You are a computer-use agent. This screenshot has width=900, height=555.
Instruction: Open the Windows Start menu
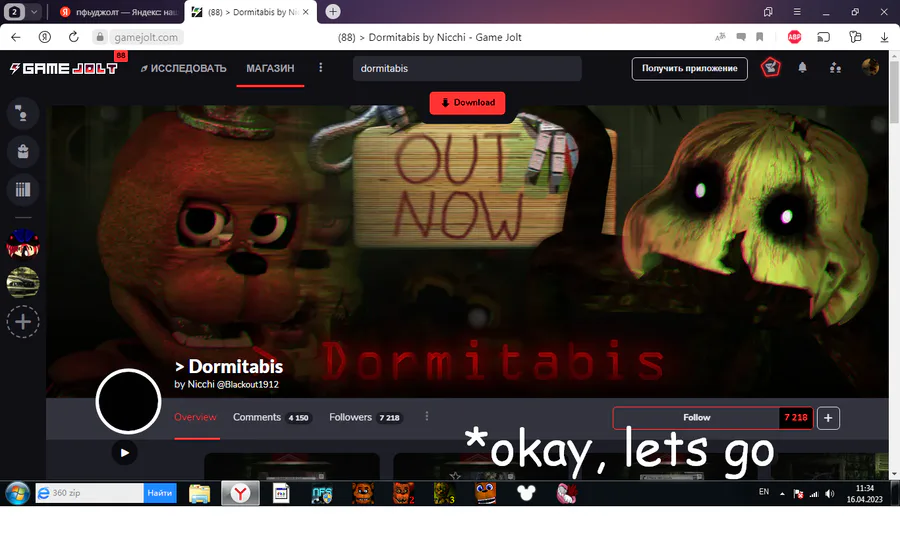point(17,493)
